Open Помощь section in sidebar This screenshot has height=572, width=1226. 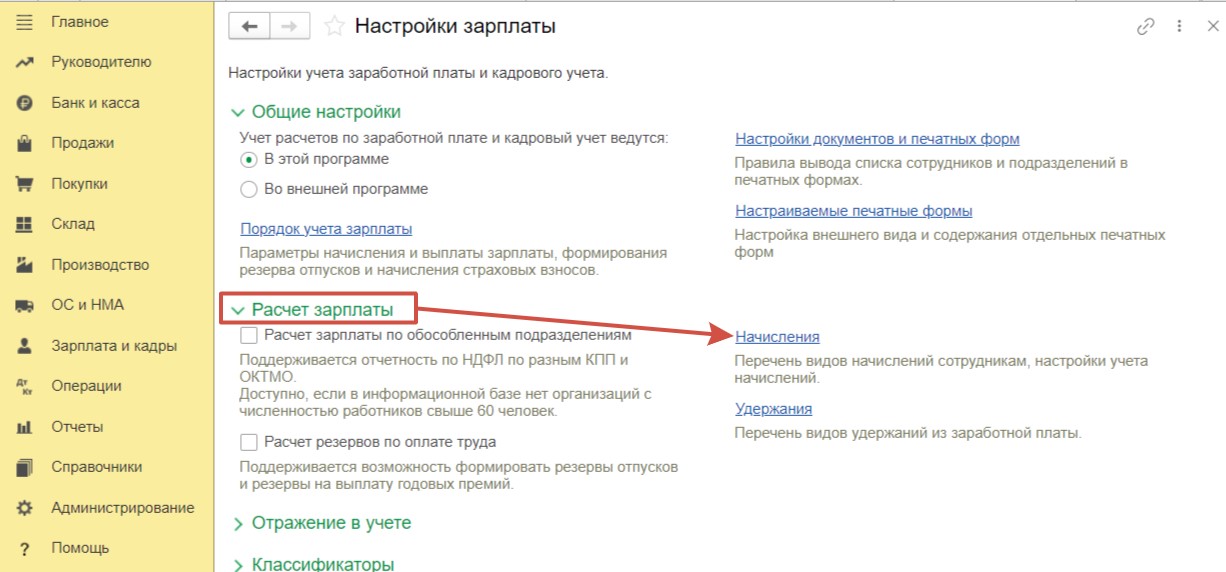80,548
